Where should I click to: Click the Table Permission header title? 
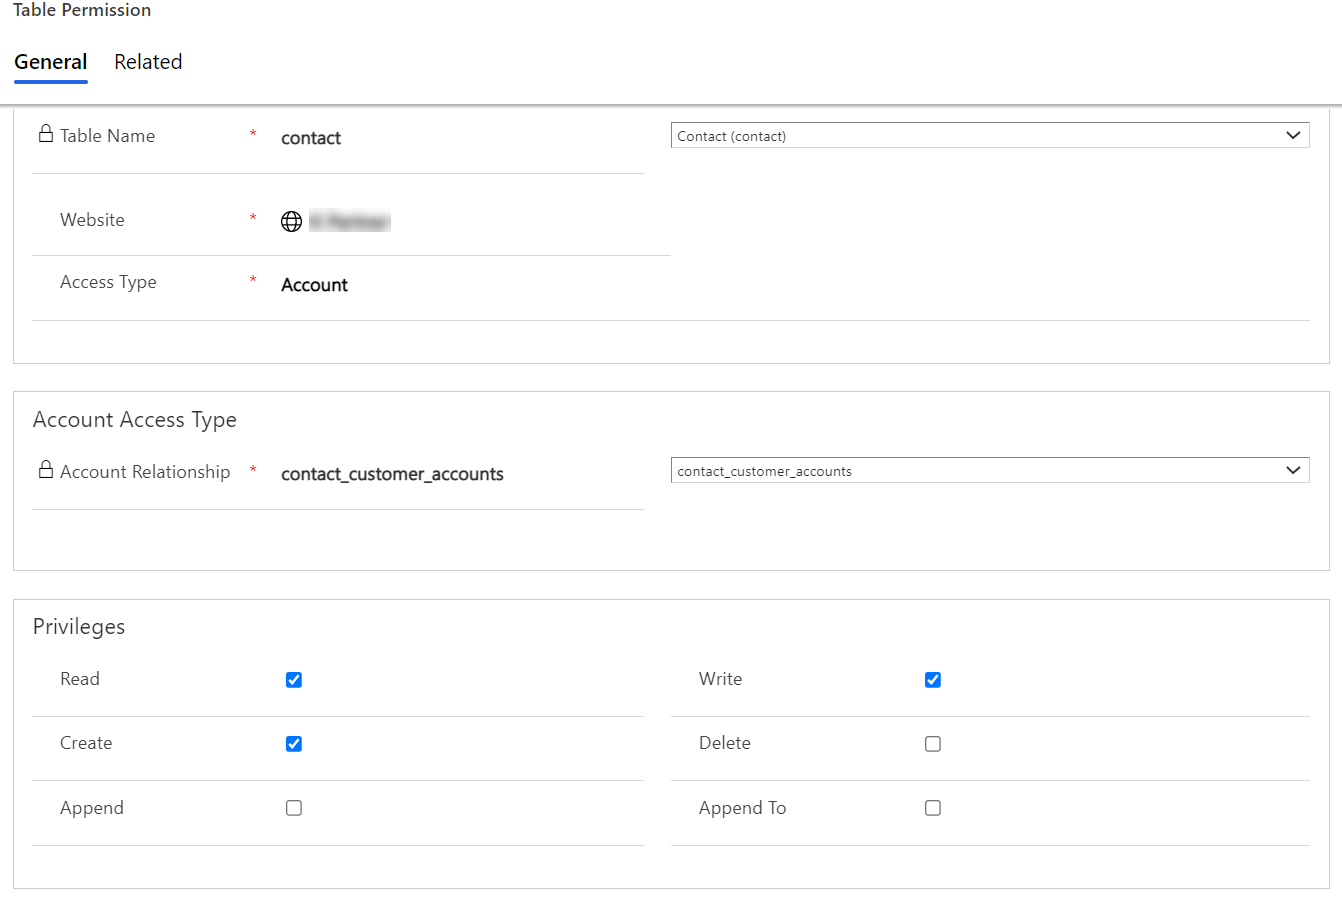tap(82, 10)
